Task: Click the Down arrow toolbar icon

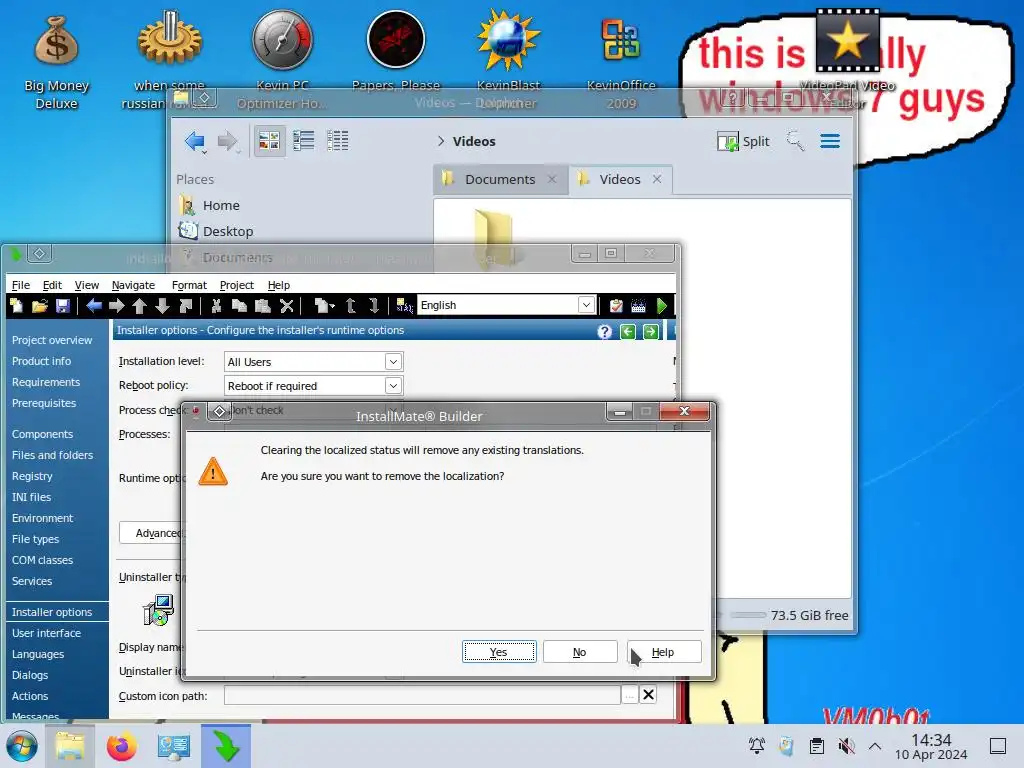Action: (163, 306)
